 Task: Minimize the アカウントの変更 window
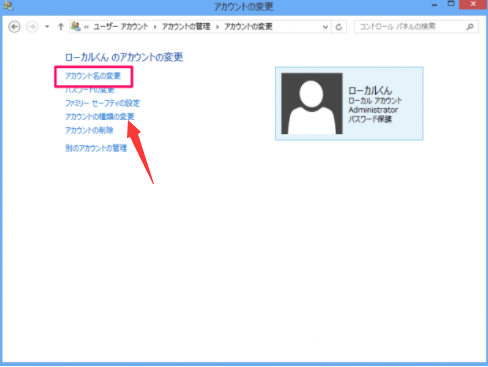pyautogui.click(x=434, y=5)
